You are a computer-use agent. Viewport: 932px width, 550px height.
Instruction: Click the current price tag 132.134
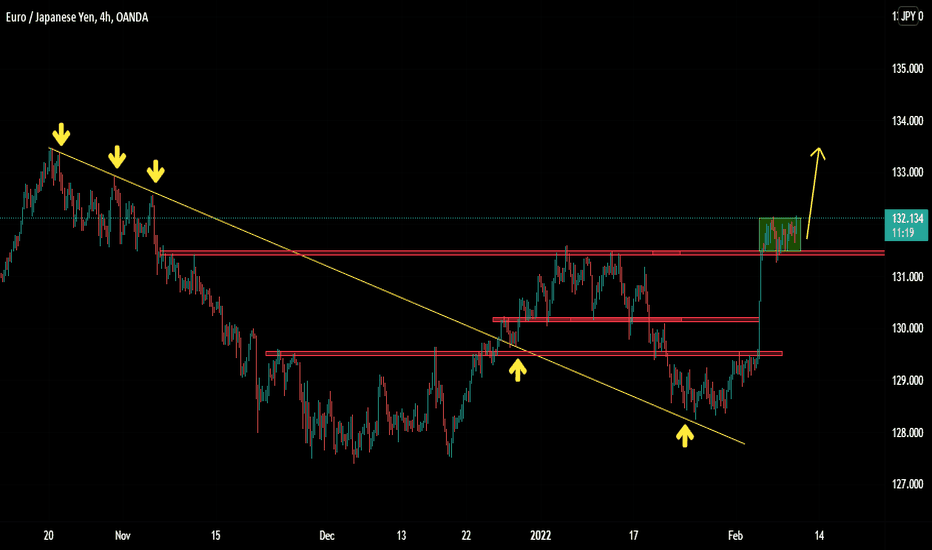click(906, 225)
